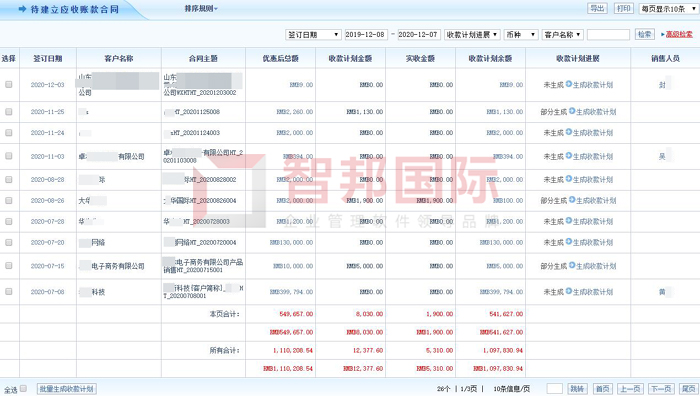Image resolution: width=700 pixels, height=396 pixels.
Task: Tick the checkbox for row 2020-11-25
Action: click(8, 112)
